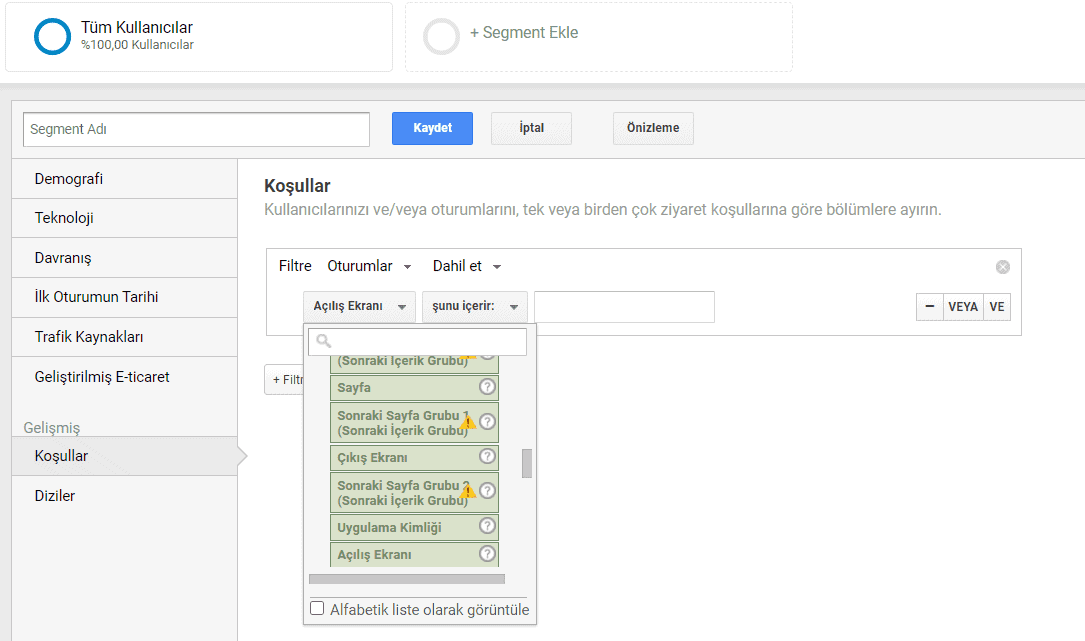Click warning icon on Sonraki Sayfa Grubu 1
This screenshot has height=641, width=1085.
point(467,422)
